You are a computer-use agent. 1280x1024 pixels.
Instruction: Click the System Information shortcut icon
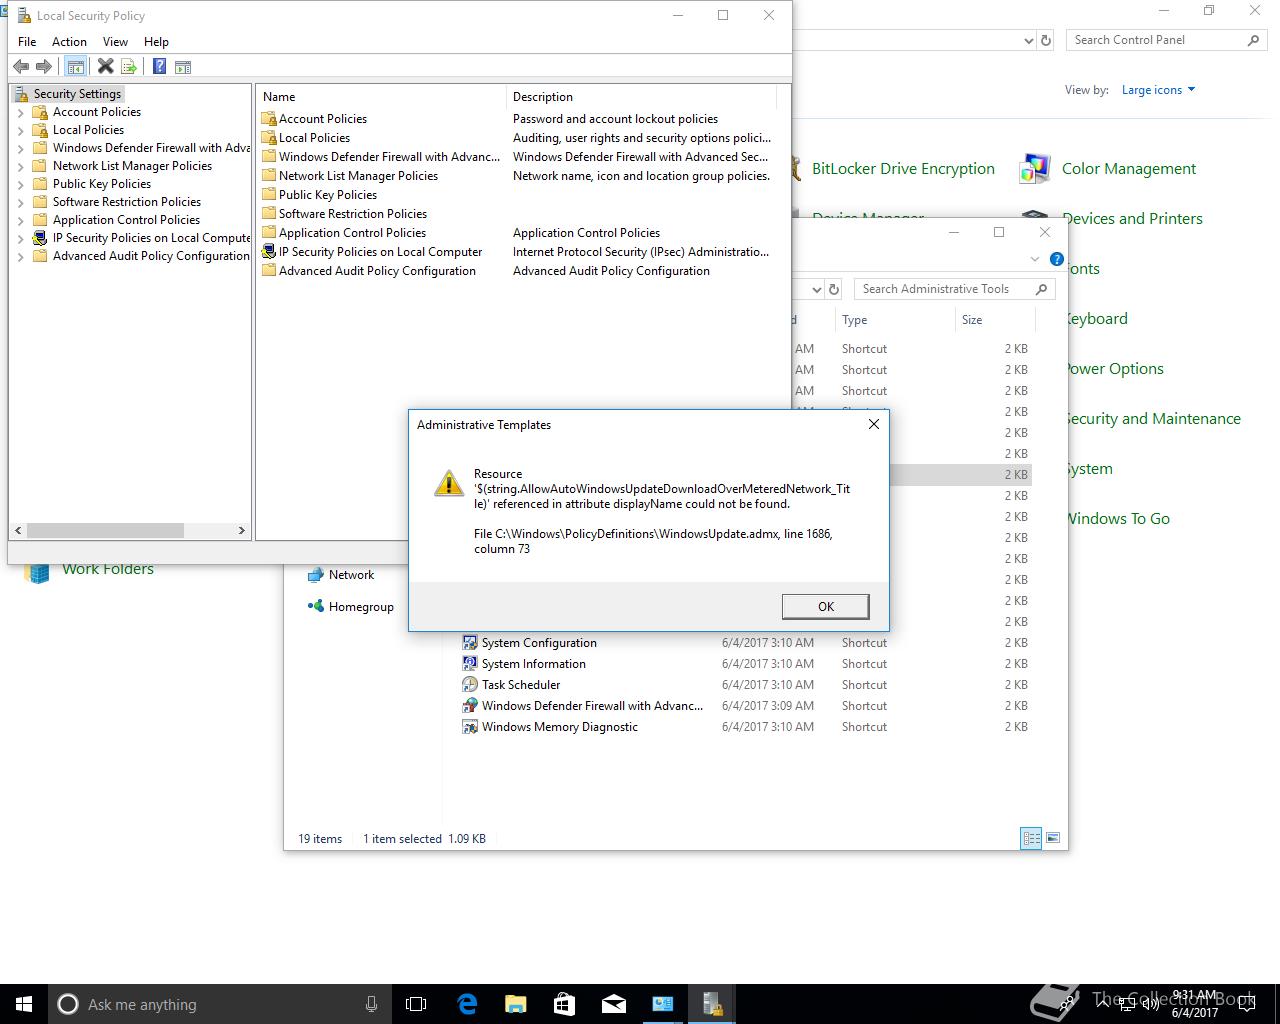[470, 664]
